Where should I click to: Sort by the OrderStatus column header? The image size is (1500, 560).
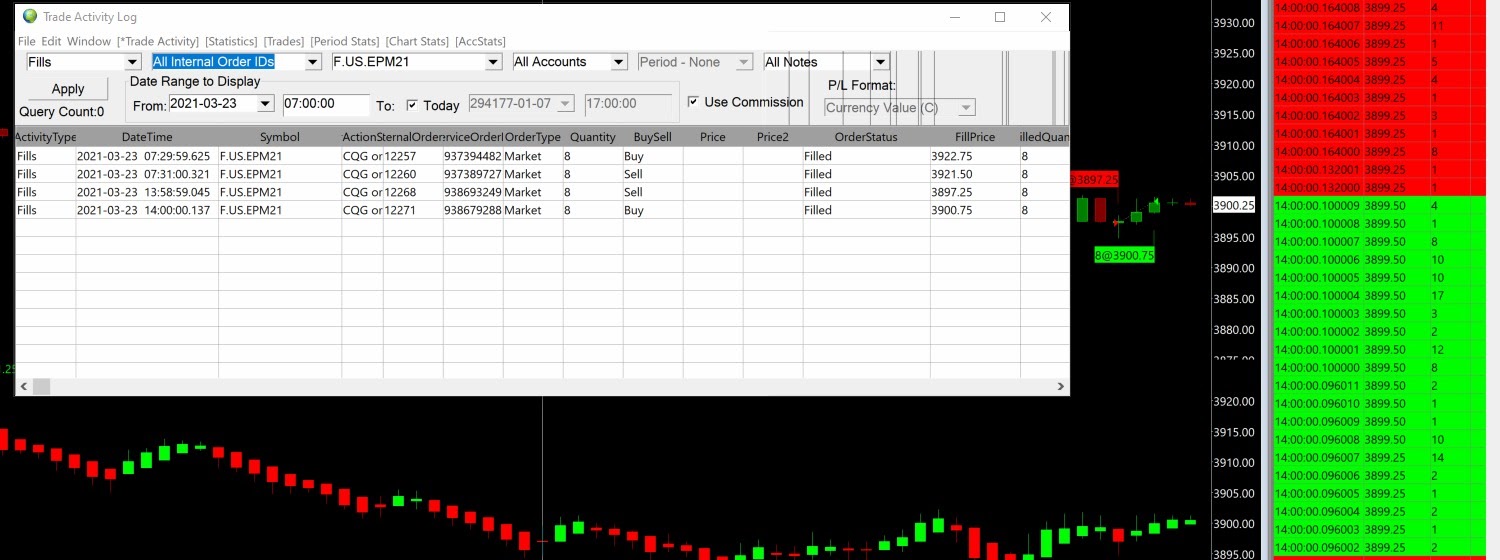pyautogui.click(x=866, y=137)
